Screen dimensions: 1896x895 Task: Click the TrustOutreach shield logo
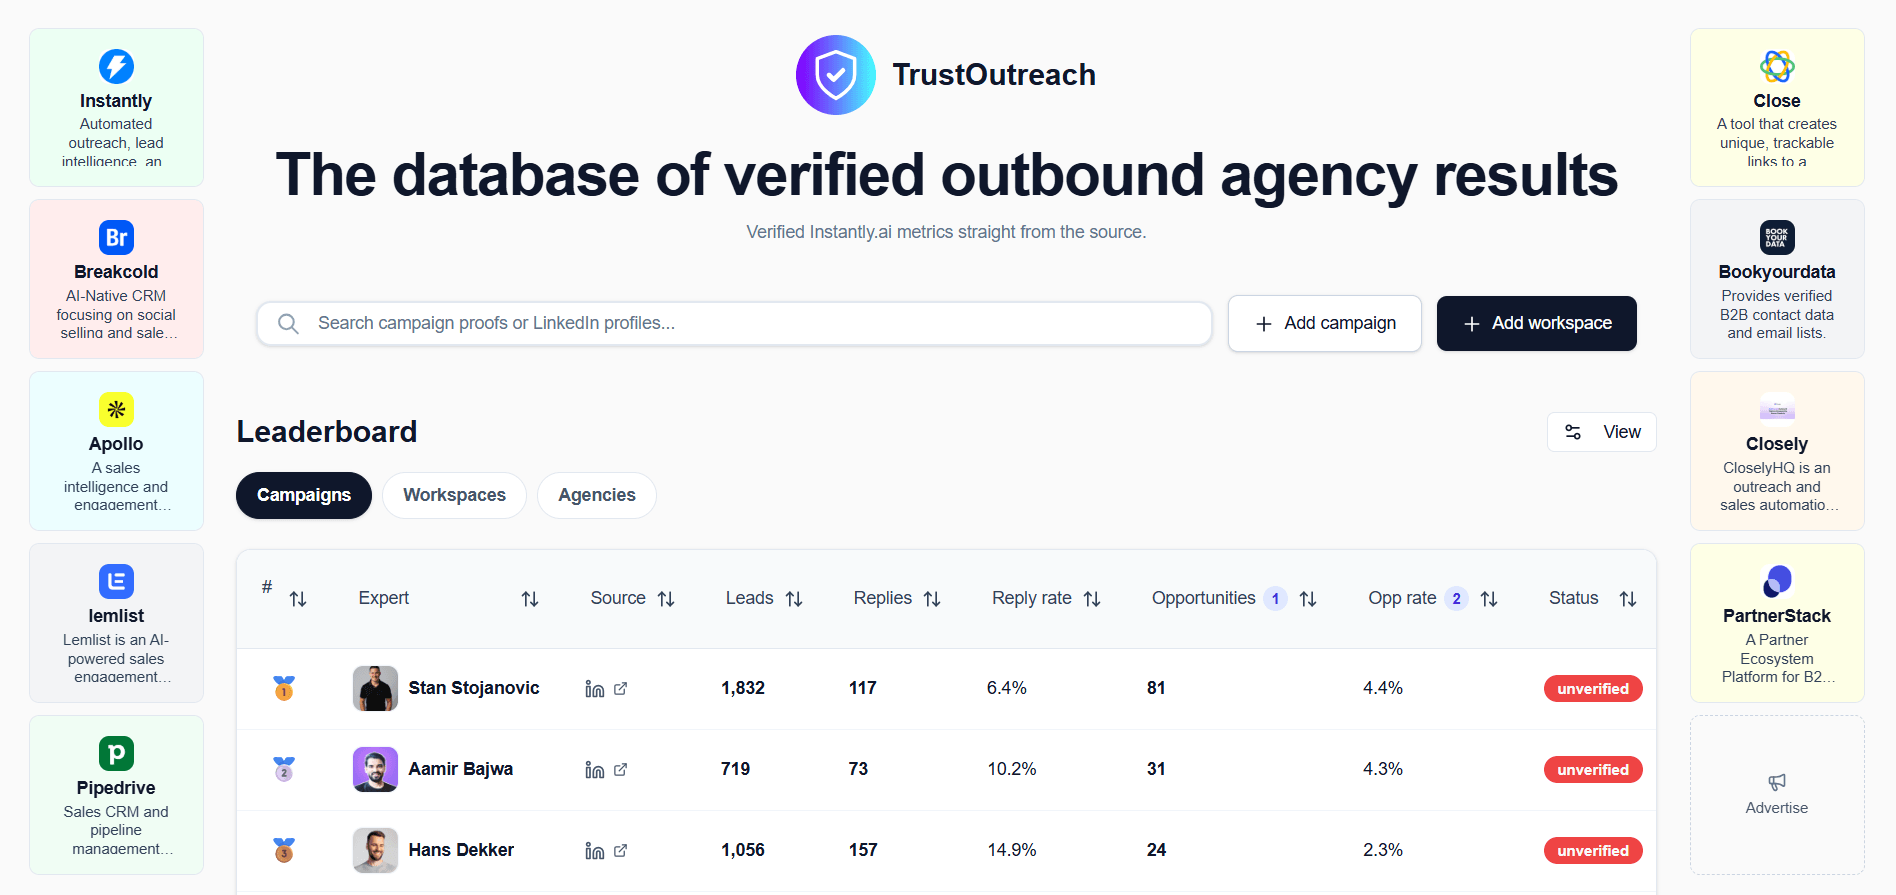[835, 75]
